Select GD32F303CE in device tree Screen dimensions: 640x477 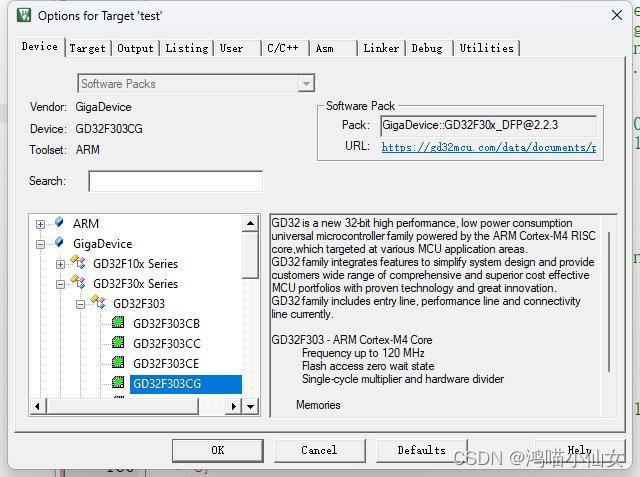click(x=166, y=364)
